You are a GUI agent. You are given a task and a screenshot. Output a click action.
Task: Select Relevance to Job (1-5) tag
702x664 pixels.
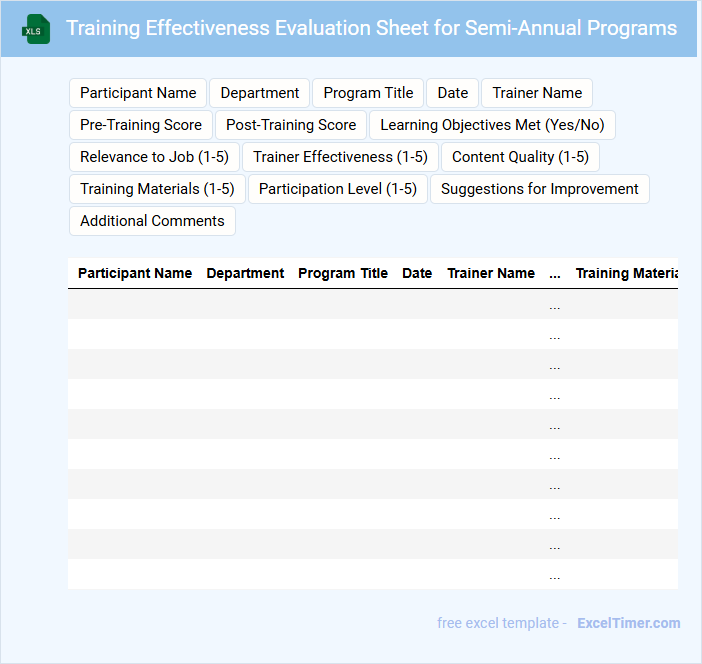[154, 157]
